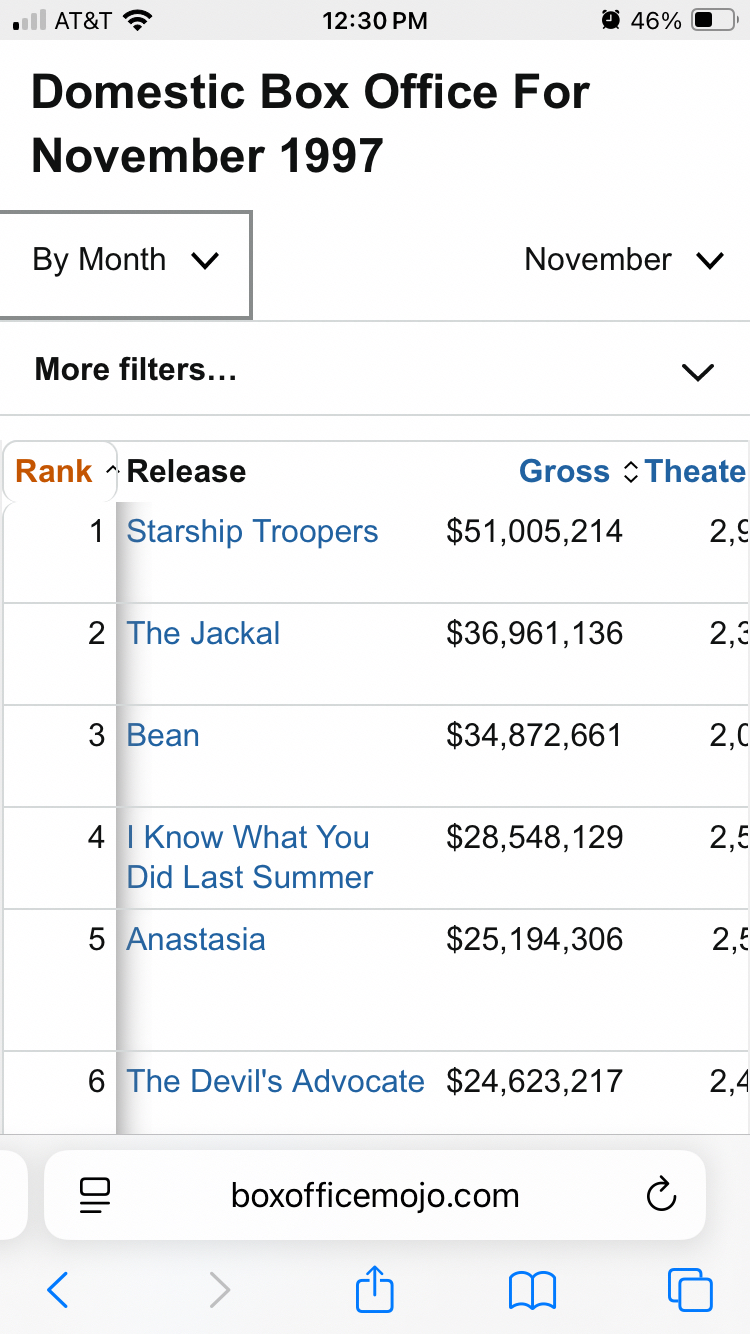
Task: Tap the battery status icon
Action: 714,20
